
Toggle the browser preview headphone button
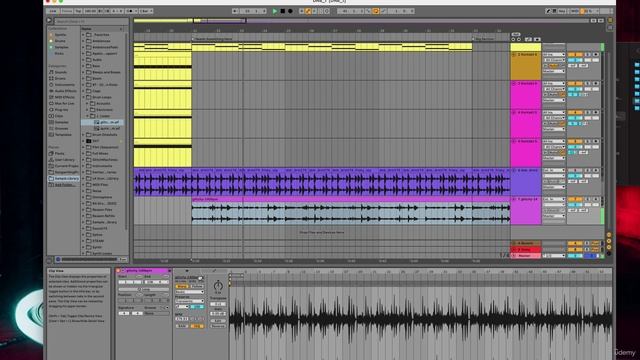[x=58, y=259]
